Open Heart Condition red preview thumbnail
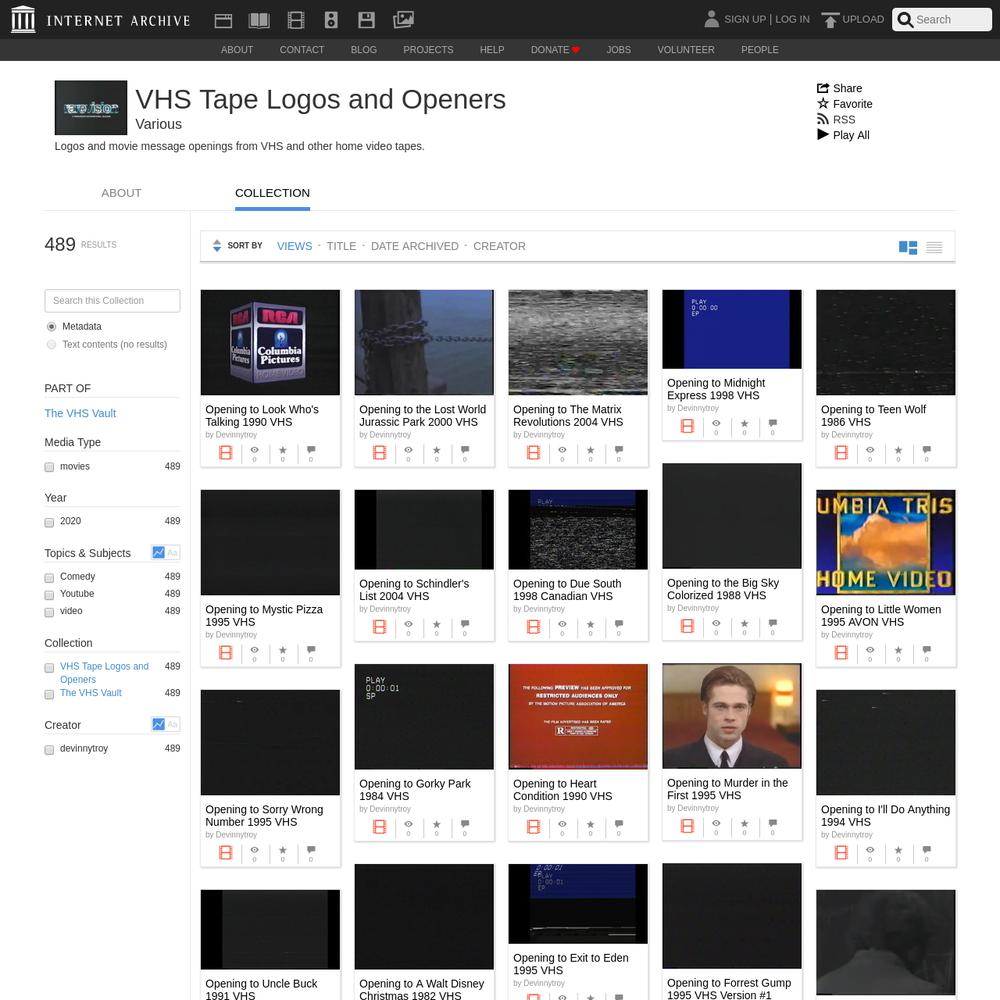This screenshot has width=1000, height=1000. click(578, 716)
